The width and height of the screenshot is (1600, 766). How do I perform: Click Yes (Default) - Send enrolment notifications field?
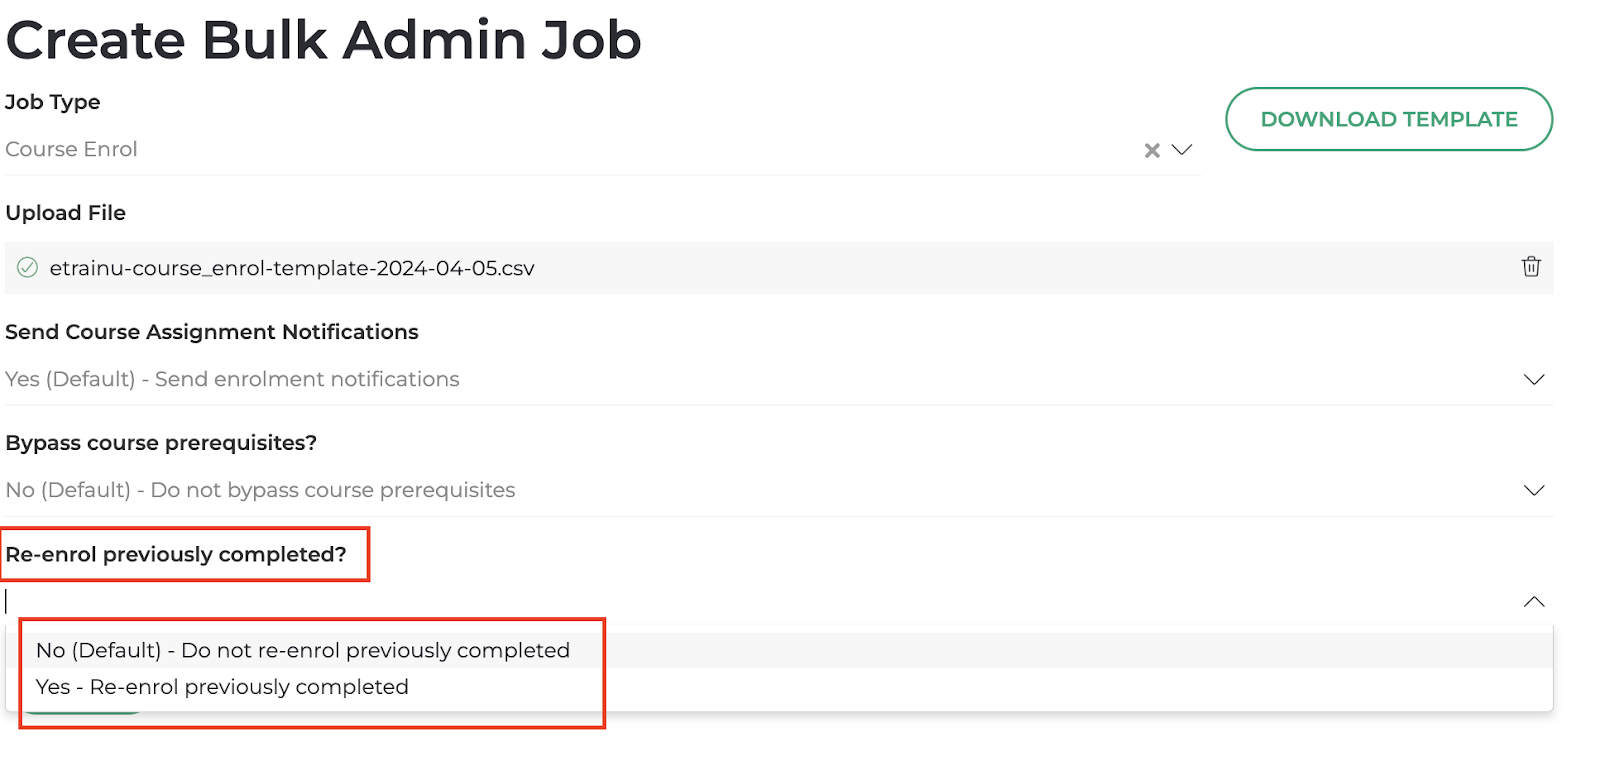(760, 380)
